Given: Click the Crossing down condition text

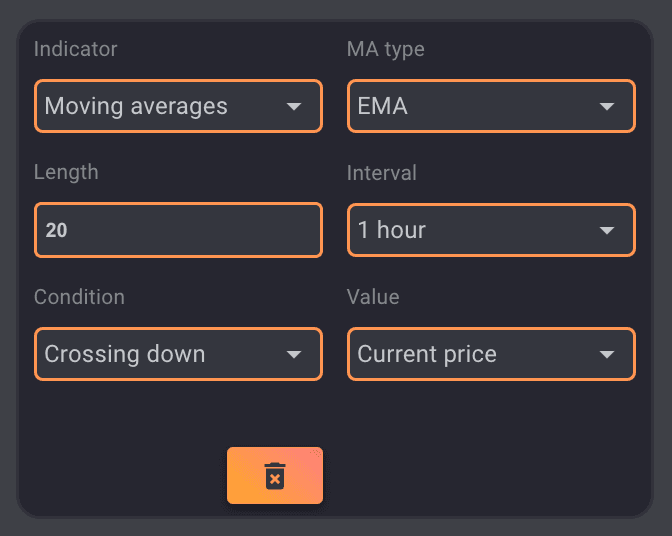Looking at the screenshot, I should point(125,354).
